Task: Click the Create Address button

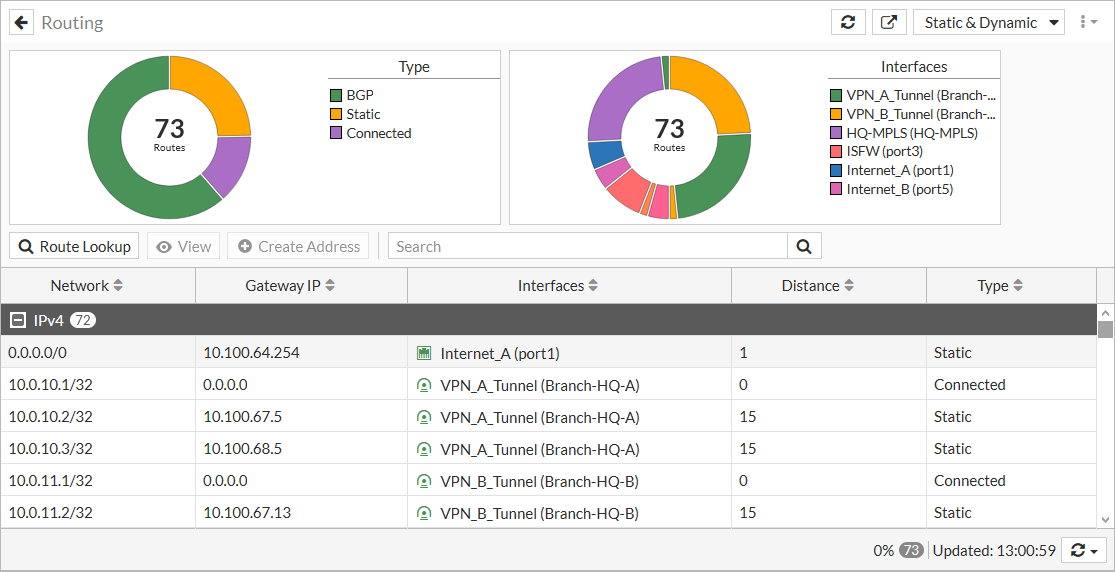Action: 298,246
